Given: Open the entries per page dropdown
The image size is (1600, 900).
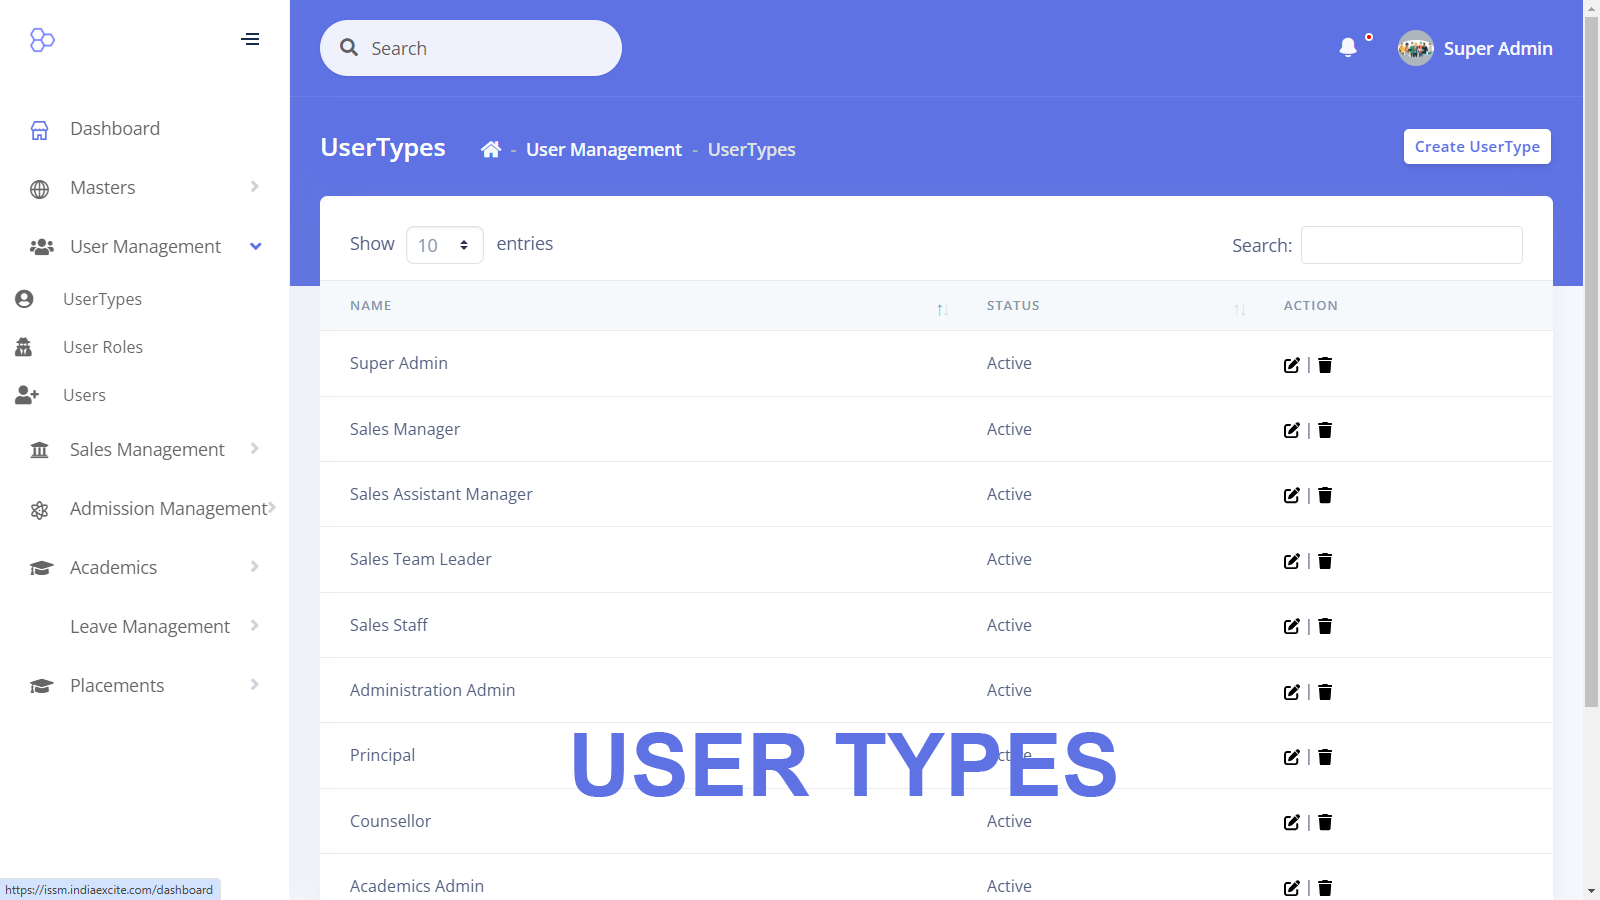Looking at the screenshot, I should pyautogui.click(x=444, y=245).
